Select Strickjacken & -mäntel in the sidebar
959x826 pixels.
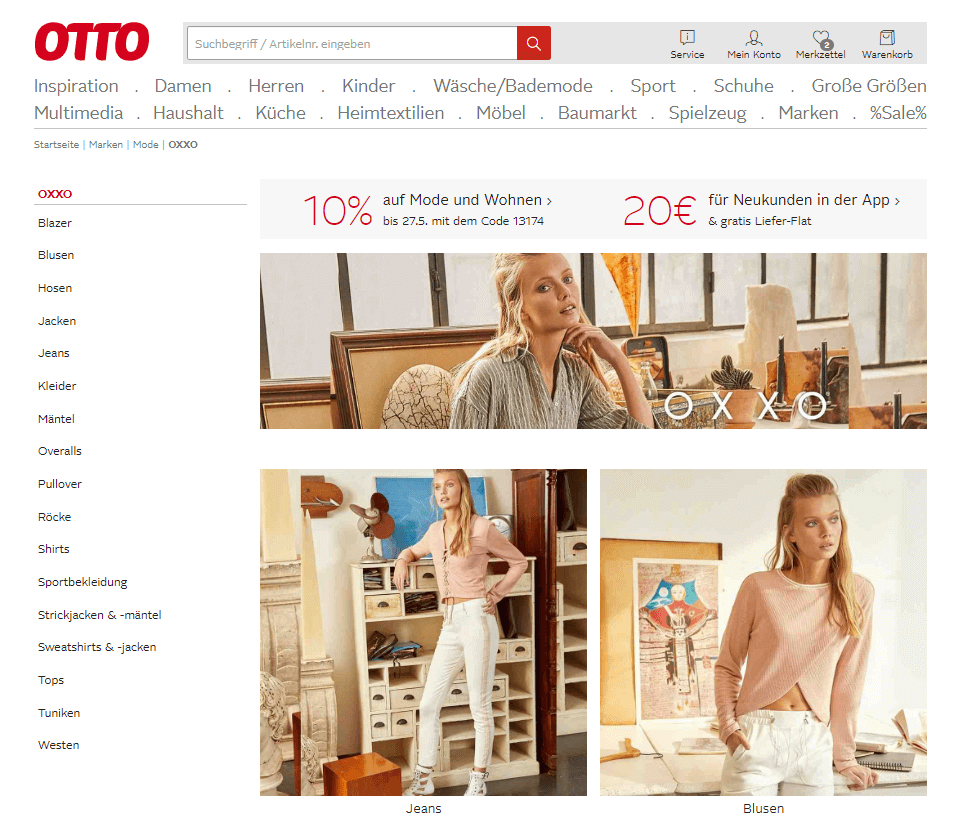tap(100, 614)
